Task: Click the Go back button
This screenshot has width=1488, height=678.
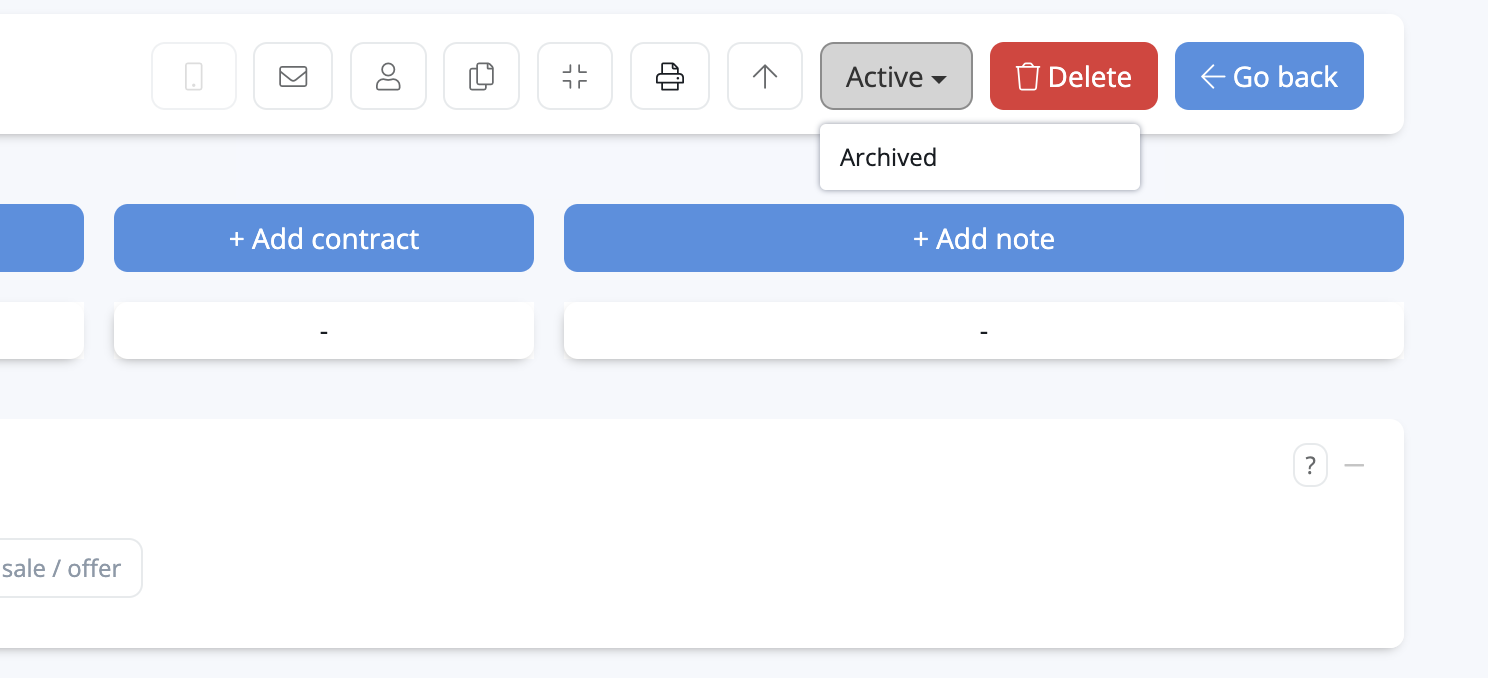Action: pos(1269,76)
